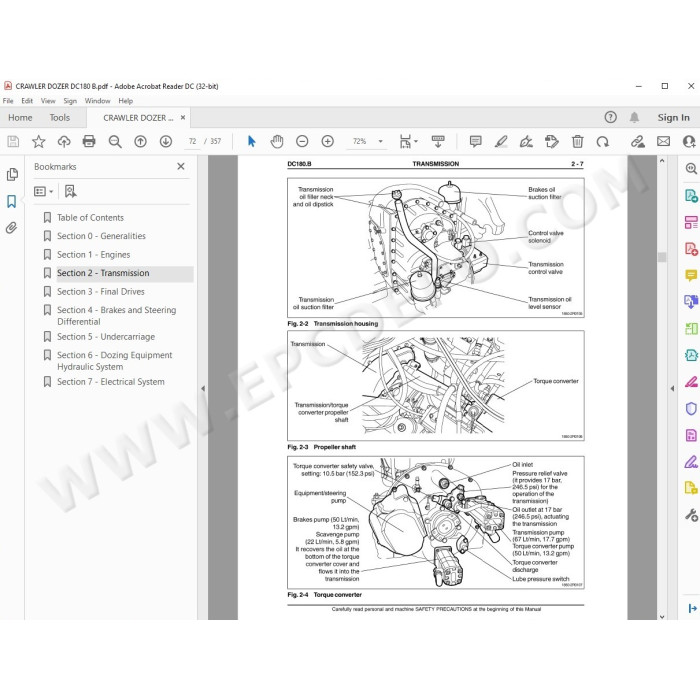Open Section 6 - Dozing Equipment bookmark

tap(115, 361)
